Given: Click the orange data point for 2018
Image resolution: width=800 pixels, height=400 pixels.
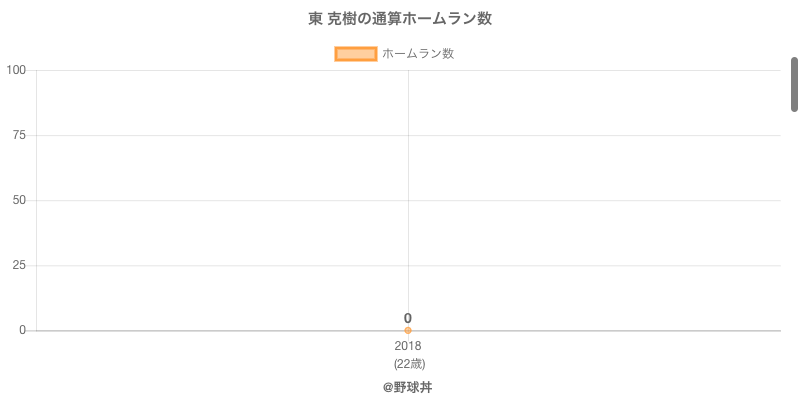Looking at the screenshot, I should (408, 330).
